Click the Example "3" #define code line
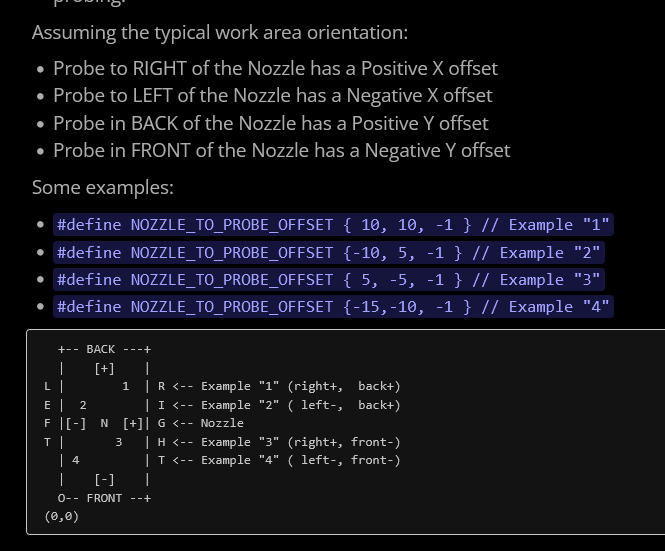Image resolution: width=665 pixels, height=551 pixels. [x=328, y=279]
